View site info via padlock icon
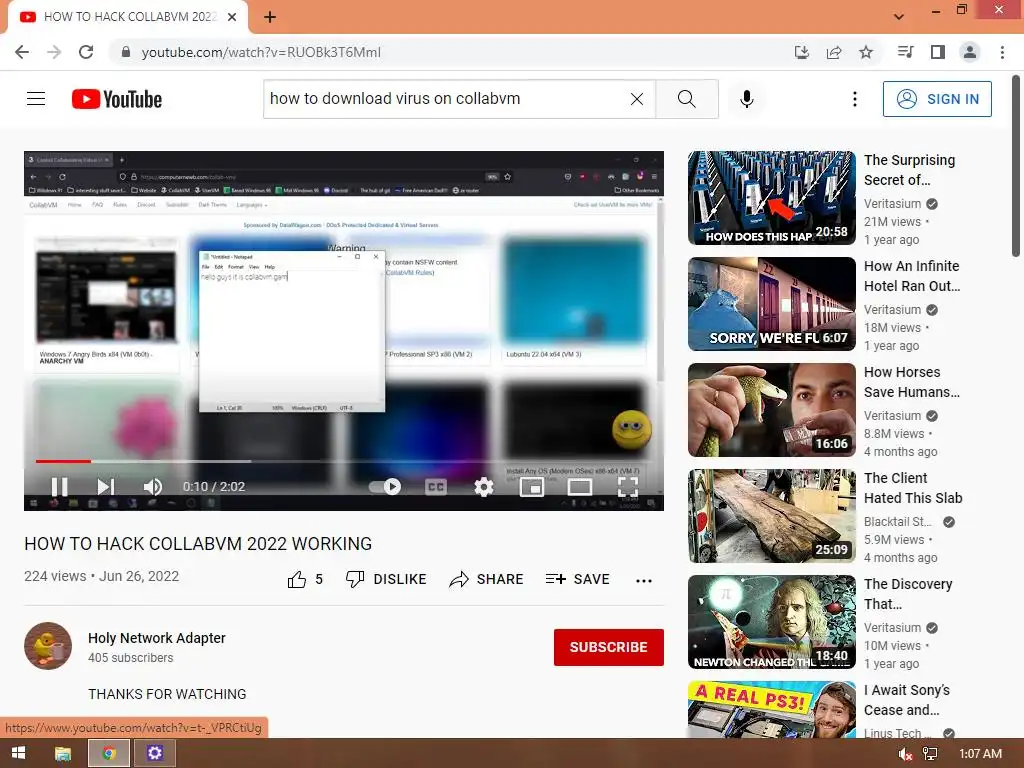Image resolution: width=1024 pixels, height=768 pixels. point(126,52)
